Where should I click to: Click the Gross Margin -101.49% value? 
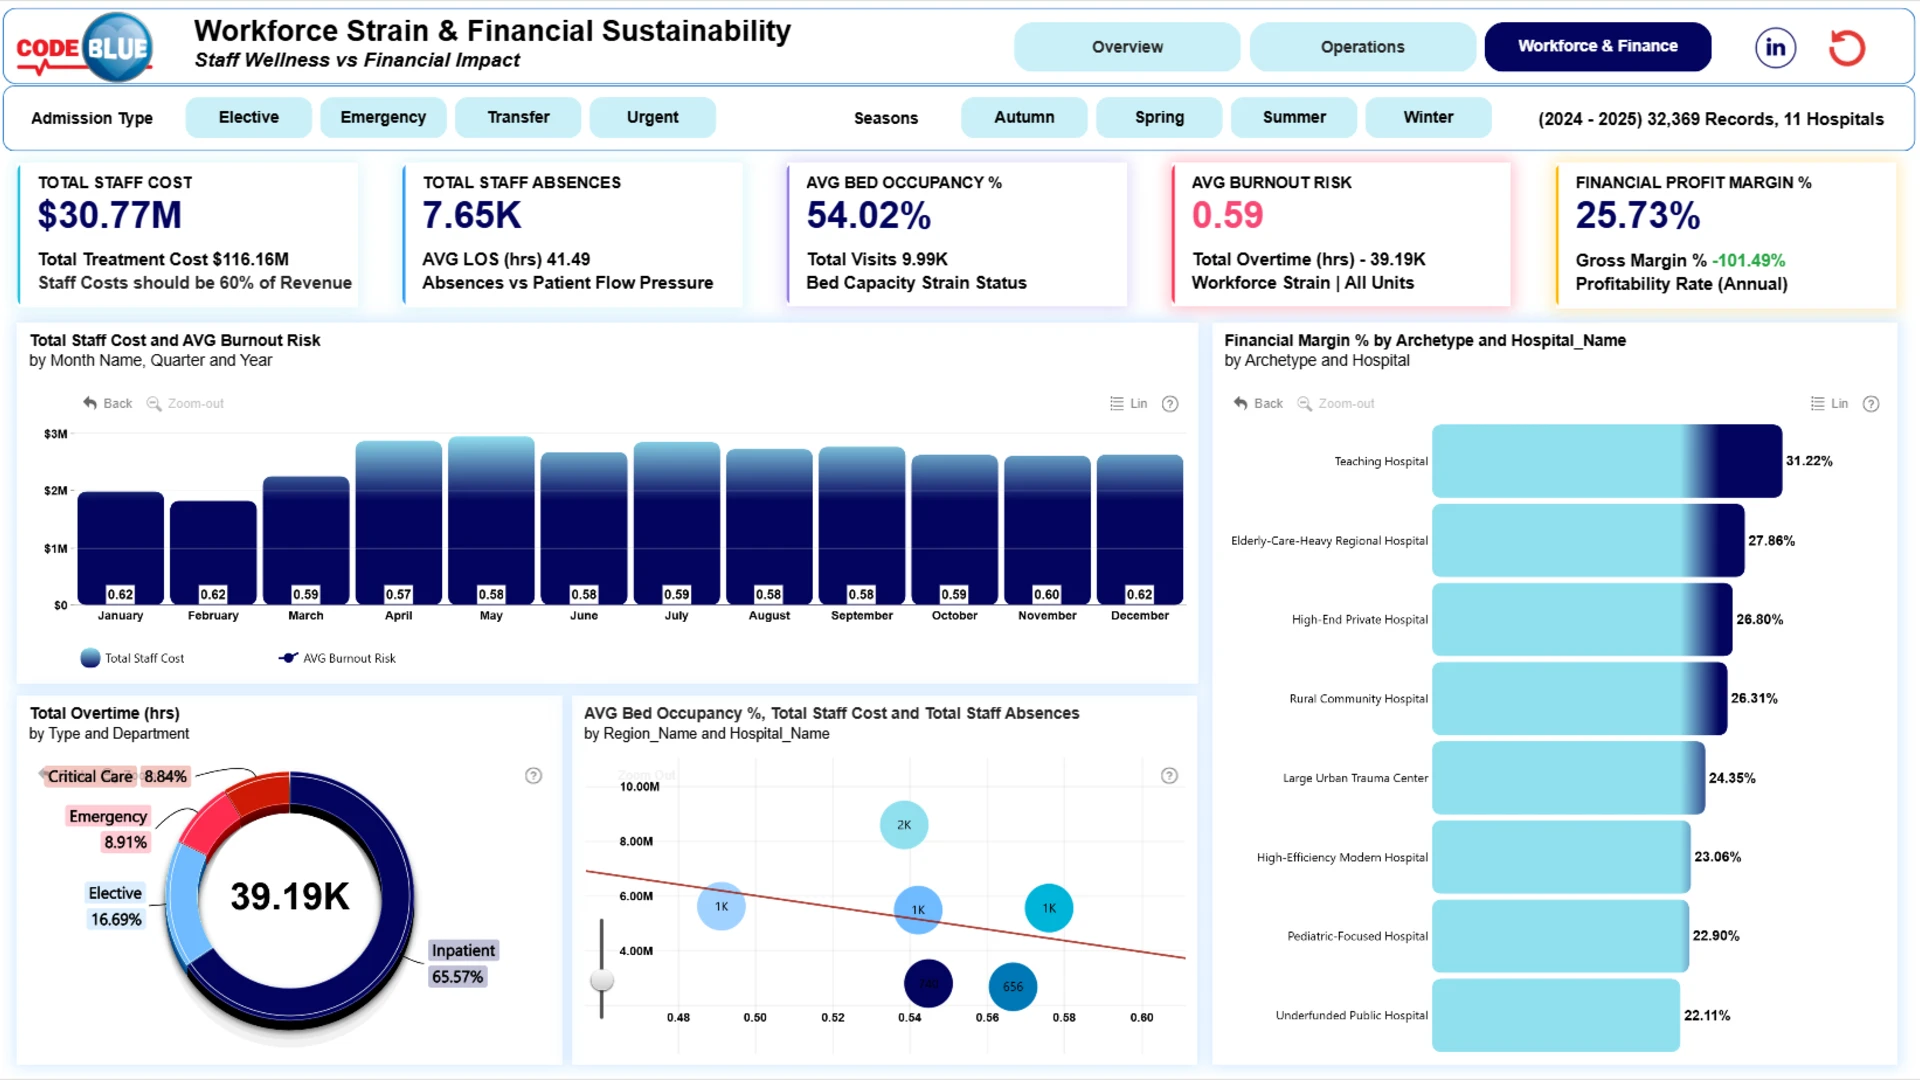click(1748, 260)
